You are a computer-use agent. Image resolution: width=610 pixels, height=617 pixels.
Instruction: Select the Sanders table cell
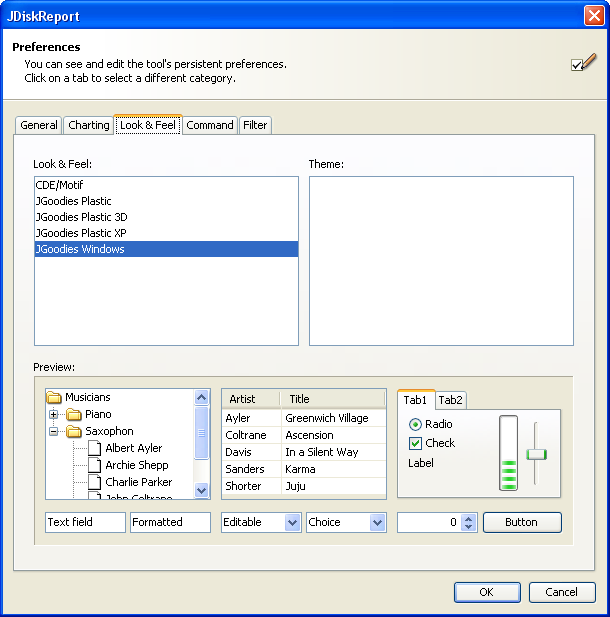[x=252, y=469]
